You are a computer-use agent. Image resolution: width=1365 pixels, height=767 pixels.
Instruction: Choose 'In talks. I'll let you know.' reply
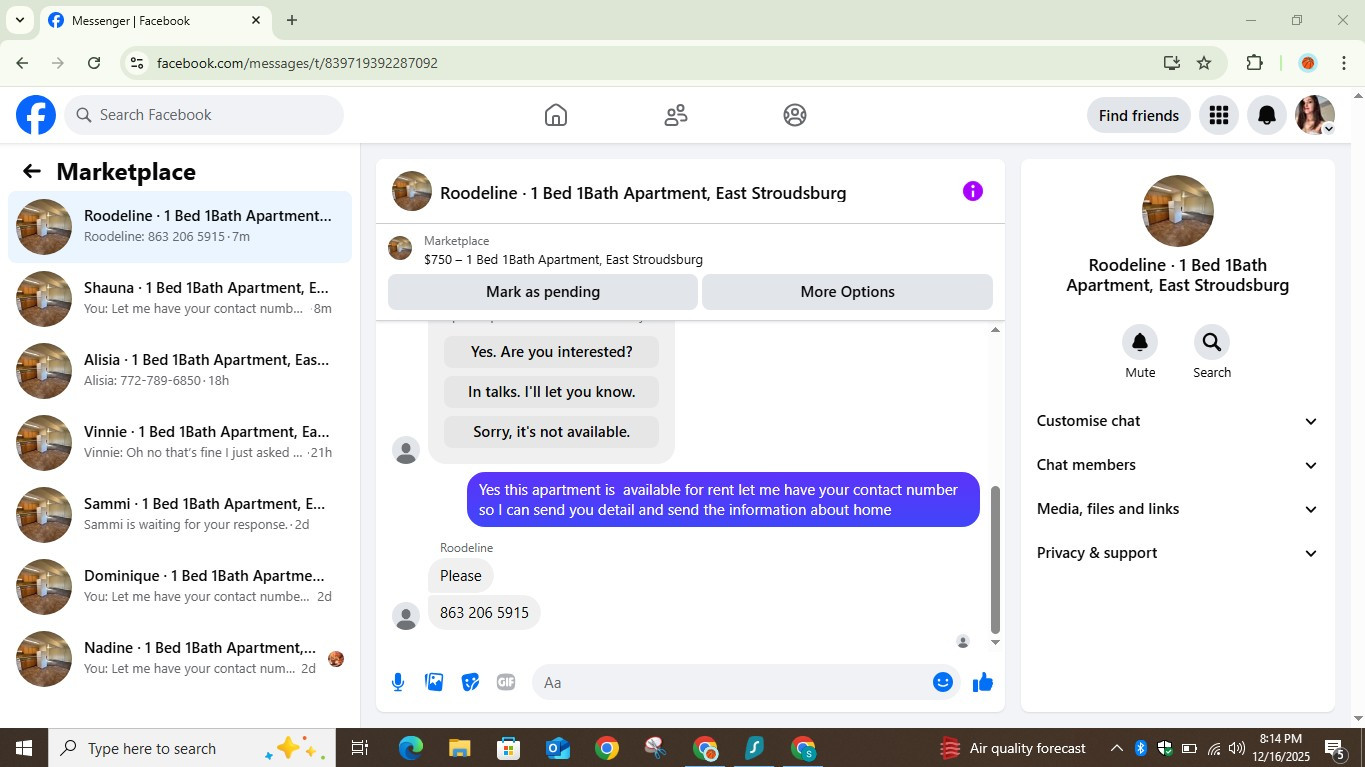pos(552,392)
